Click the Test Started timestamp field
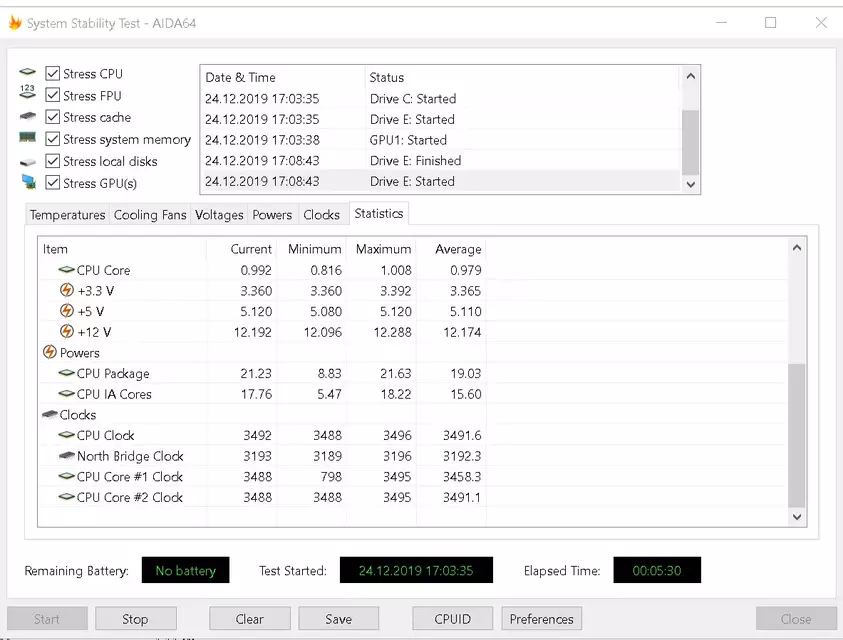 click(416, 570)
